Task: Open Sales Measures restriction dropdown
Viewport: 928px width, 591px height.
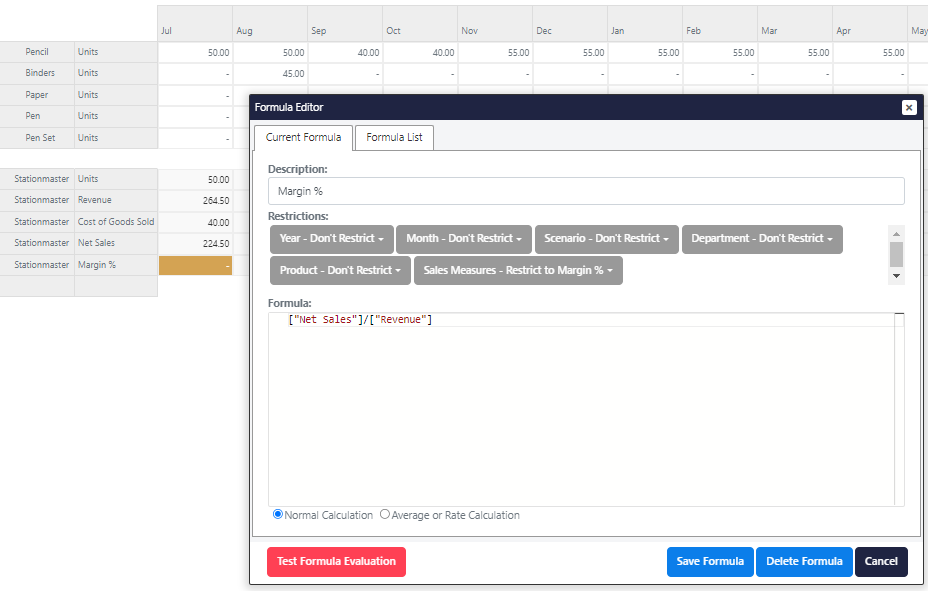Action: (518, 271)
